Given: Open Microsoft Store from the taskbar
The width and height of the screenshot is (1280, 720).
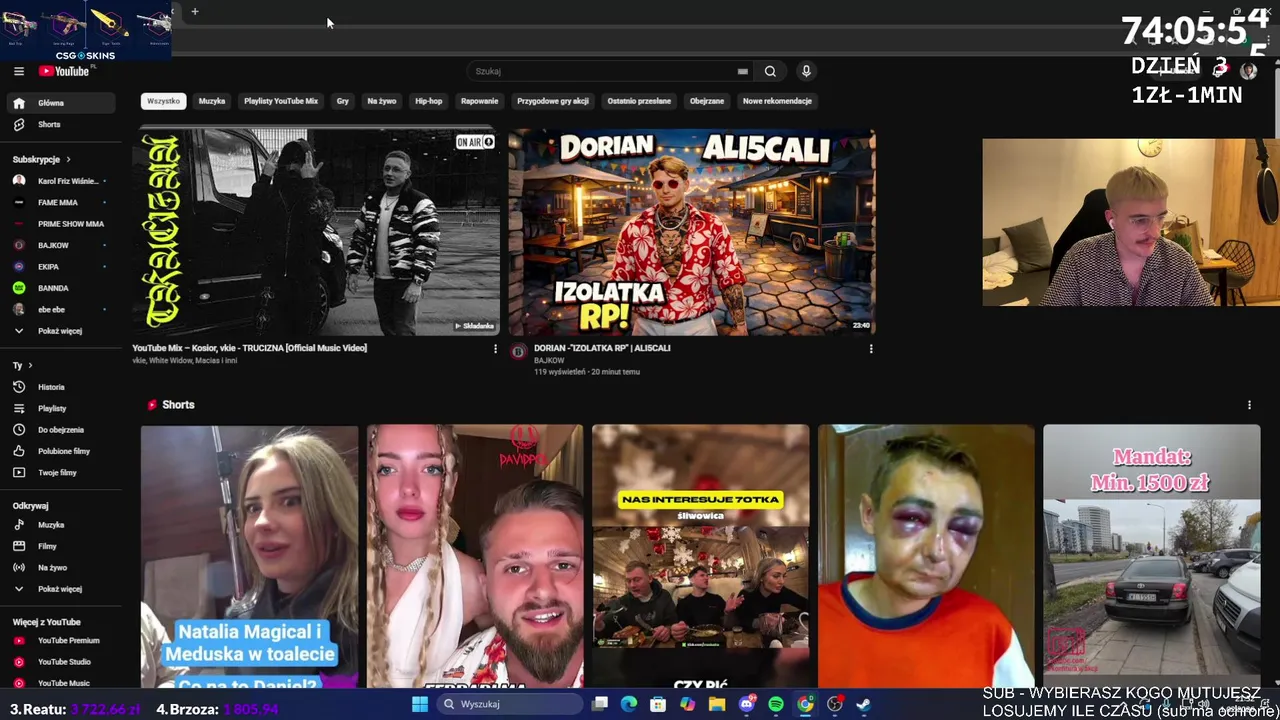Looking at the screenshot, I should [x=658, y=704].
